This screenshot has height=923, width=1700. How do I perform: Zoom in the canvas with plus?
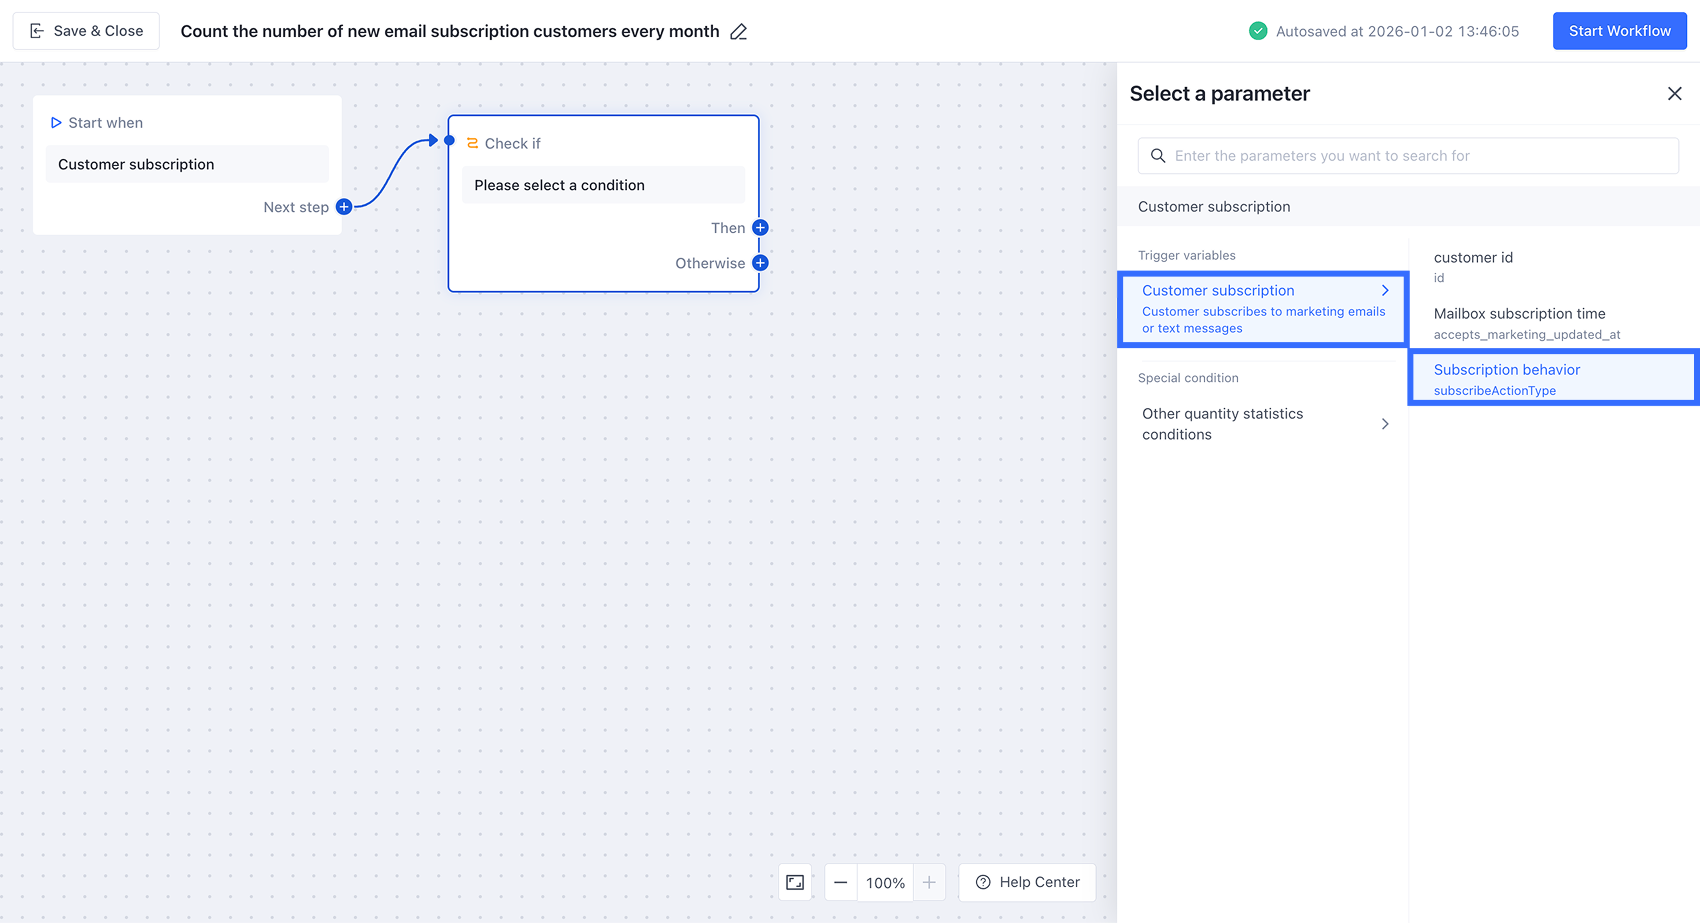[929, 882]
